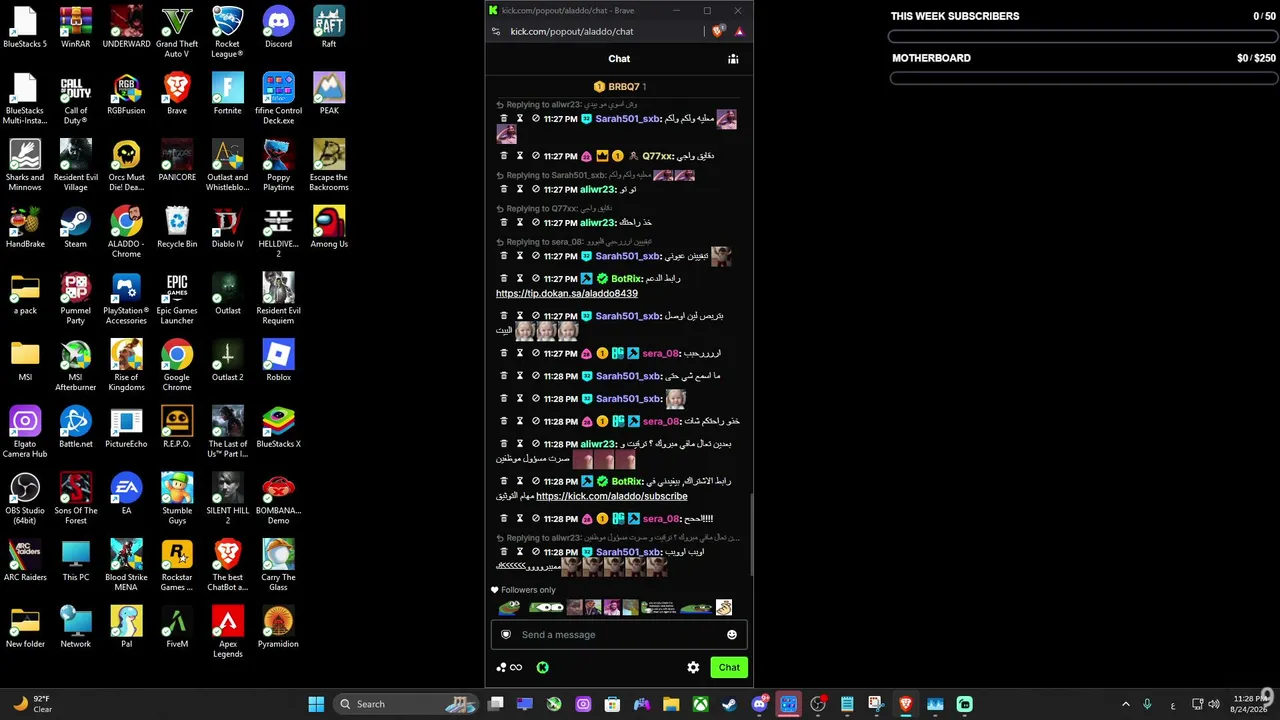The image size is (1280, 720).
Task: Select the Among Us desktop icon
Action: tap(329, 228)
